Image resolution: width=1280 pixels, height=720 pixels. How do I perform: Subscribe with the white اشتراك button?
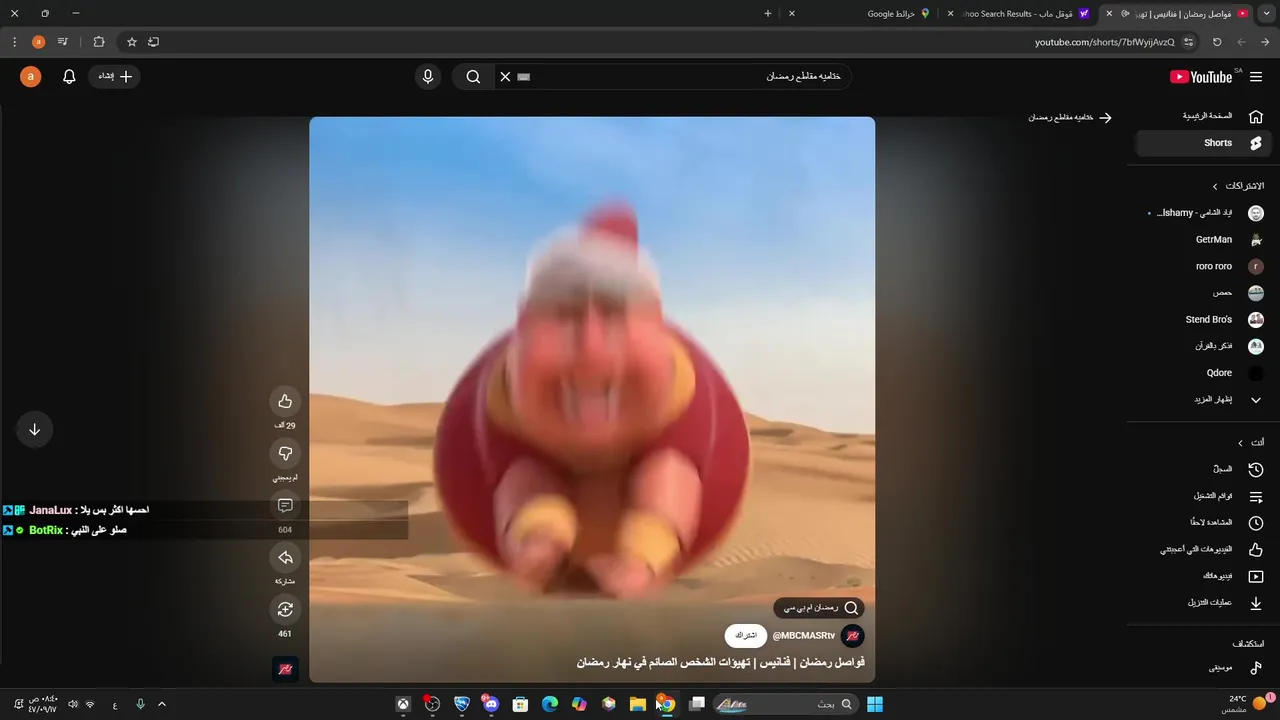(x=746, y=636)
